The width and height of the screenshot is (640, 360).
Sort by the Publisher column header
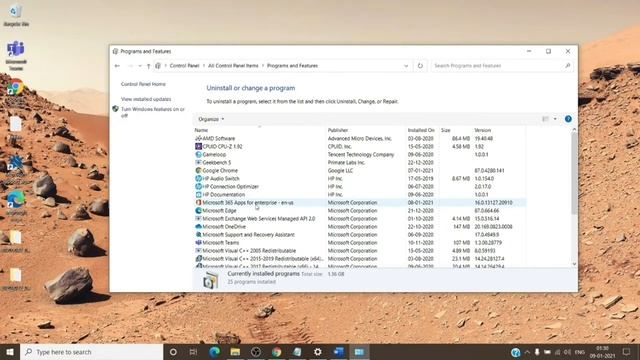click(x=338, y=130)
